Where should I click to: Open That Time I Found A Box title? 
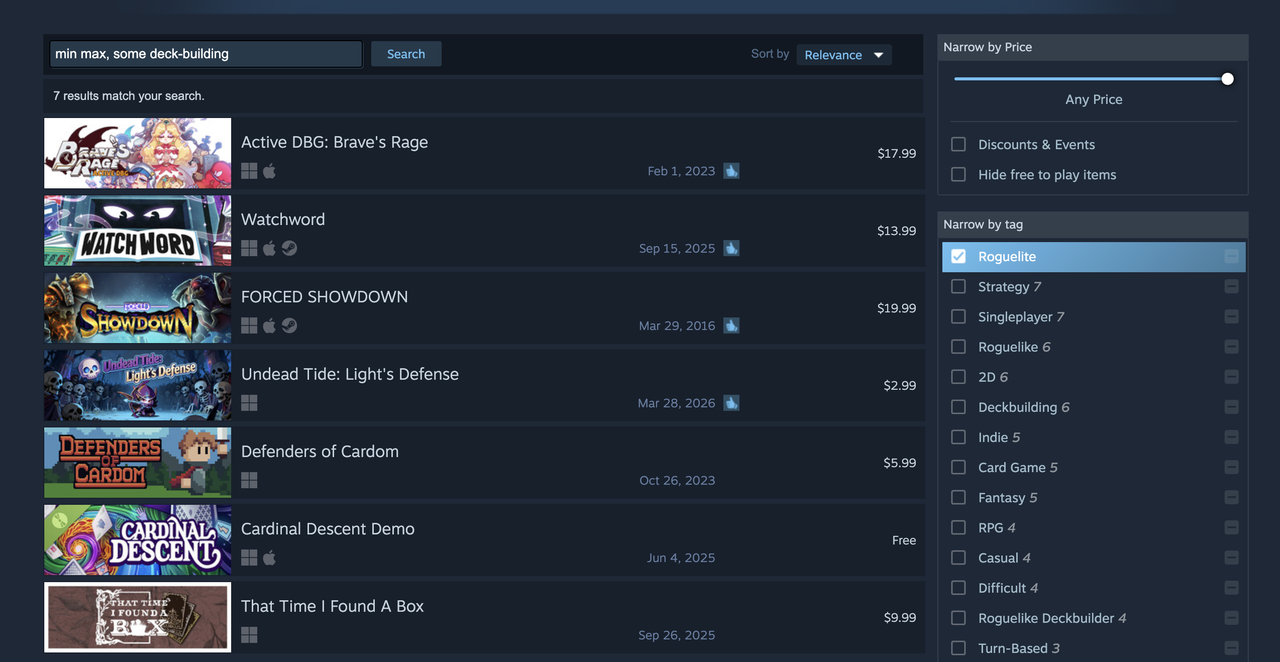coord(332,606)
